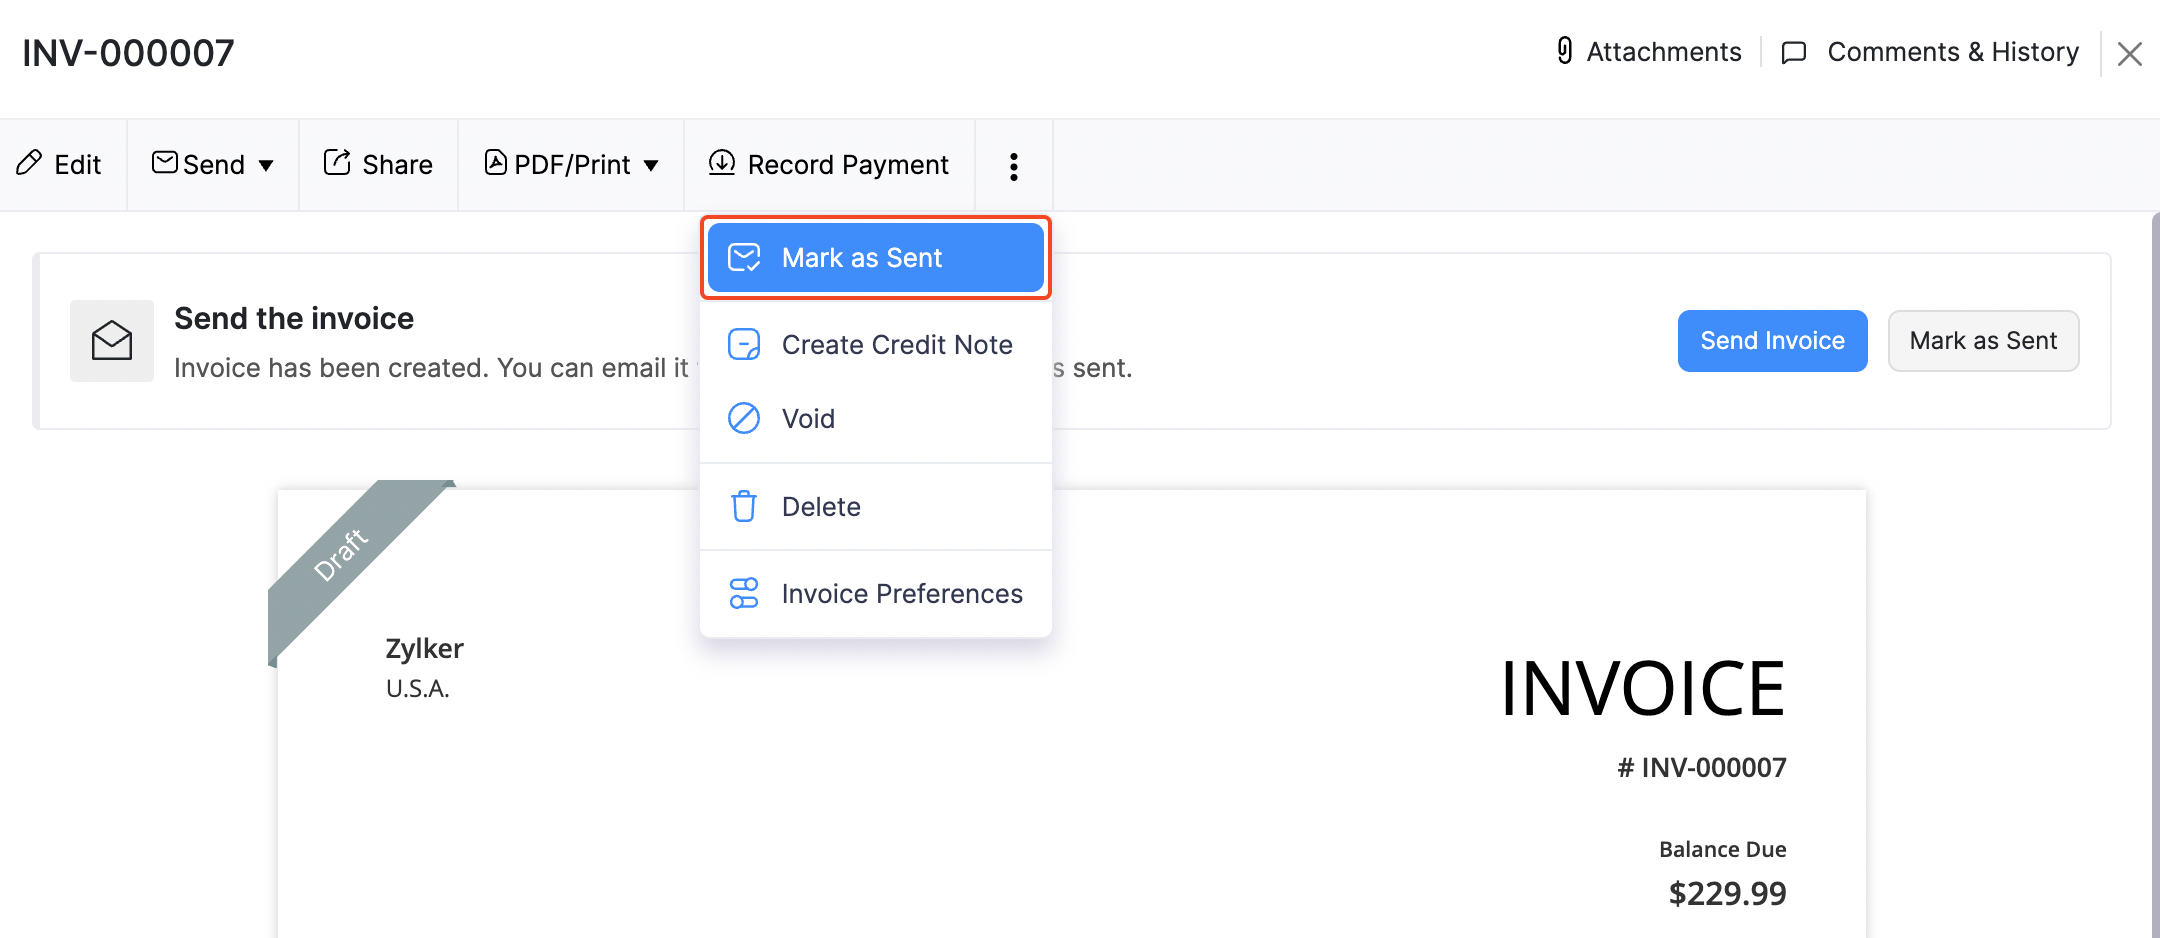Toggle the three-dot more options menu
Viewport: 2160px width, 938px height.
coord(1013,166)
